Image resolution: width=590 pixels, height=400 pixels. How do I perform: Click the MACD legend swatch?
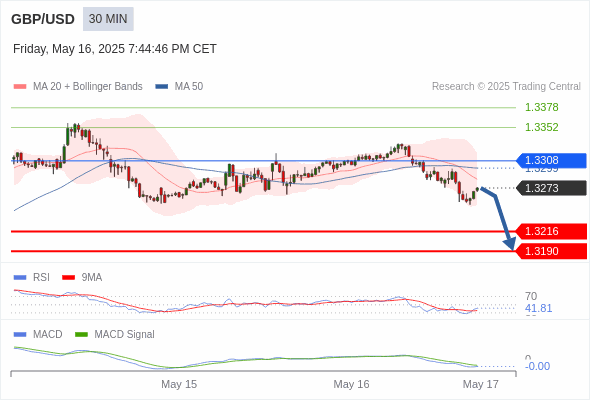point(20,334)
